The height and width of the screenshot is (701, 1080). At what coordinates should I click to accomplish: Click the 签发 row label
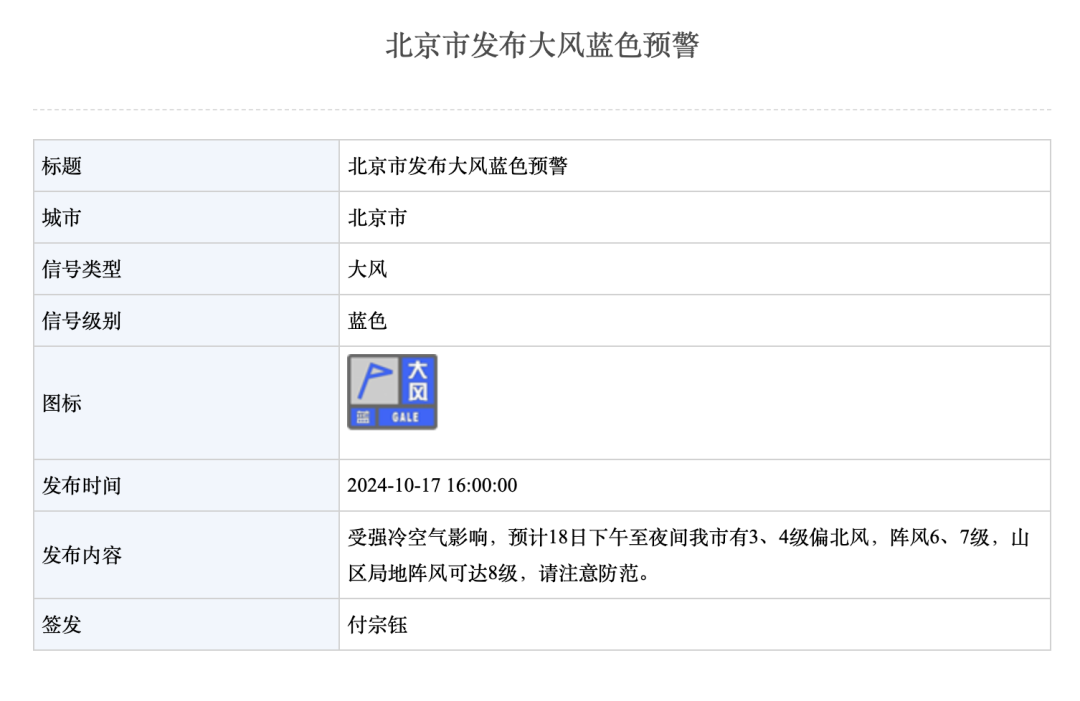click(x=62, y=626)
